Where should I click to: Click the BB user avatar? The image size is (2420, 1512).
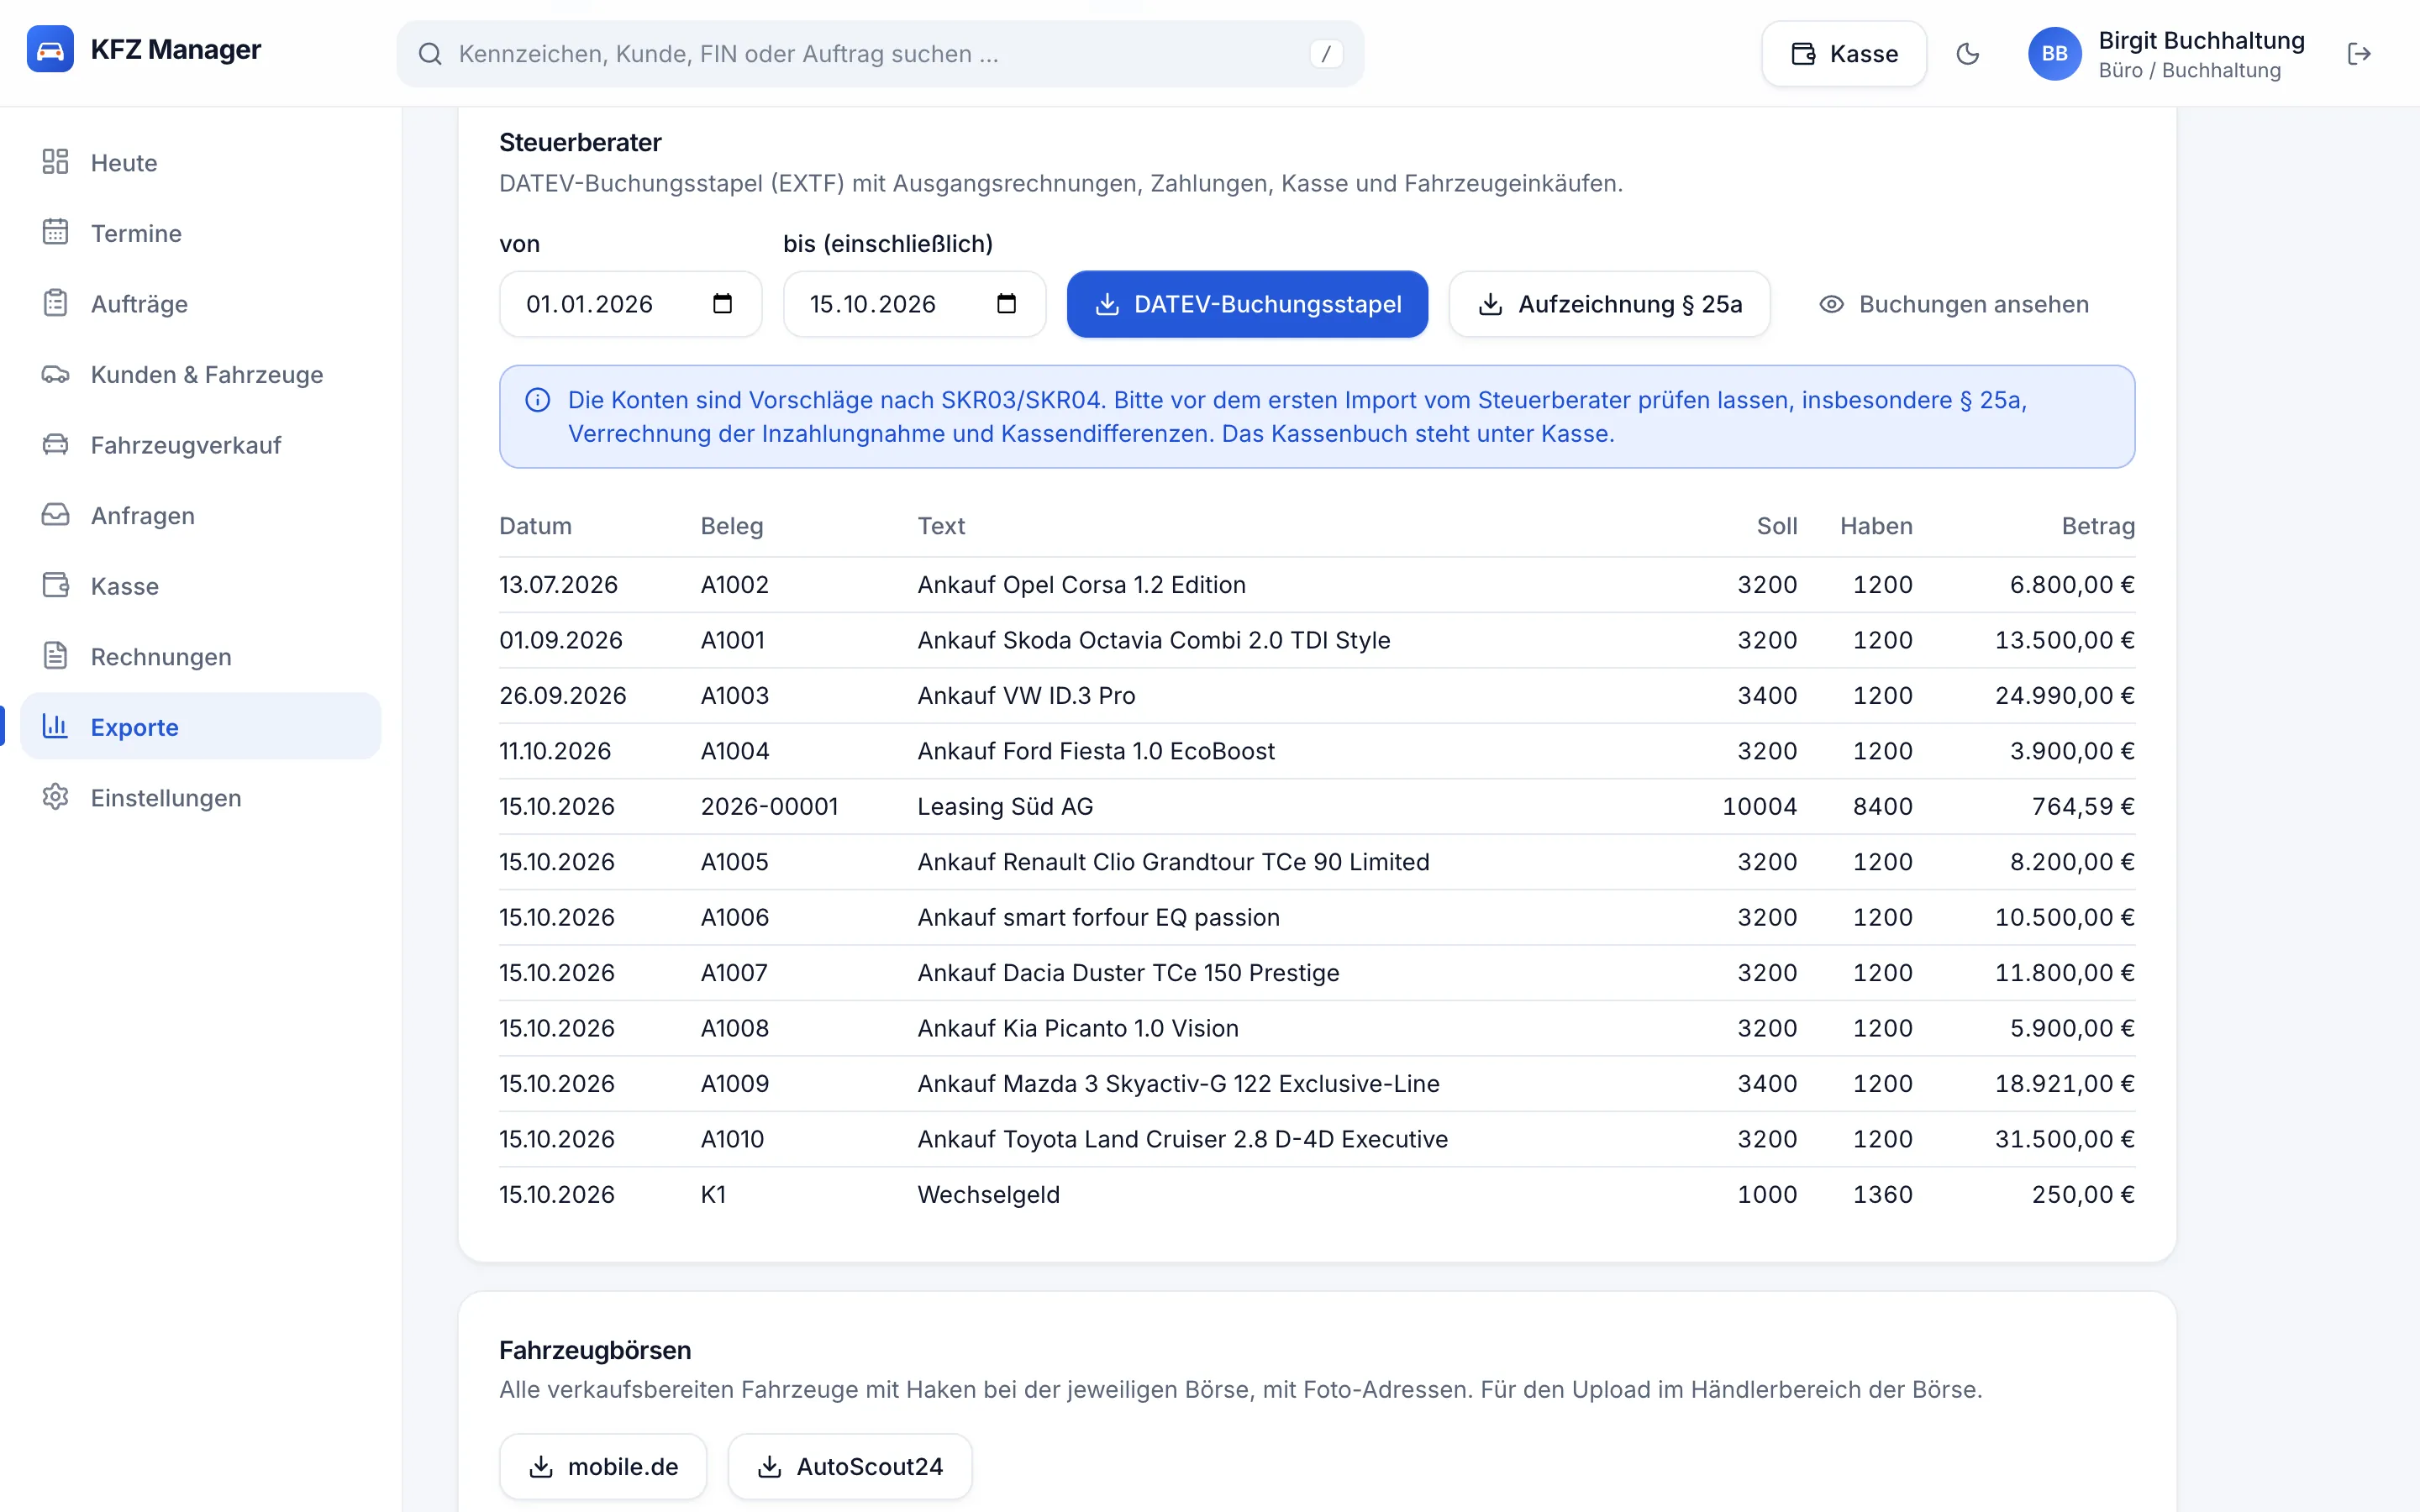click(x=2054, y=54)
